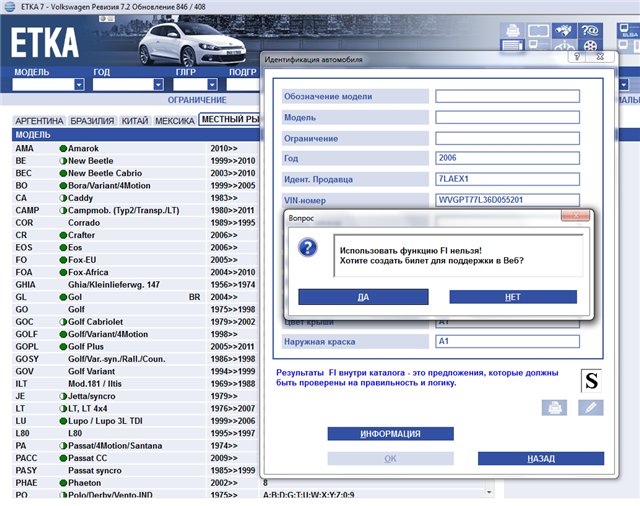Click the green dot beside Golf Plus
The width and height of the screenshot is (640, 506).
63,347
